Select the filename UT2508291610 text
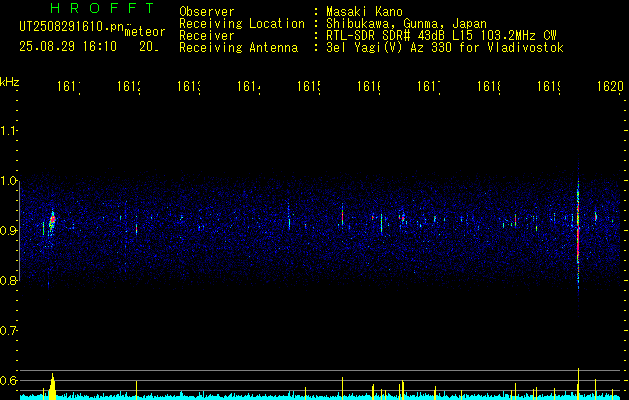Image resolution: width=629 pixels, height=400 pixels. click(x=72, y=27)
